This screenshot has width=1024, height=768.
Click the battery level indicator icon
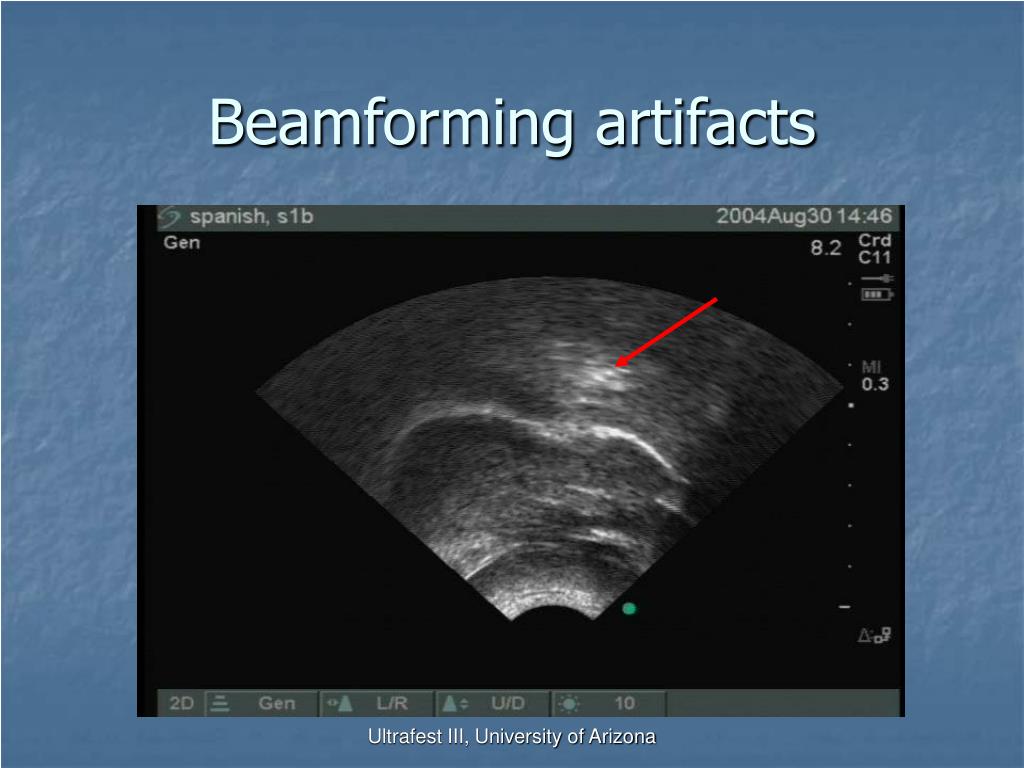(876, 295)
